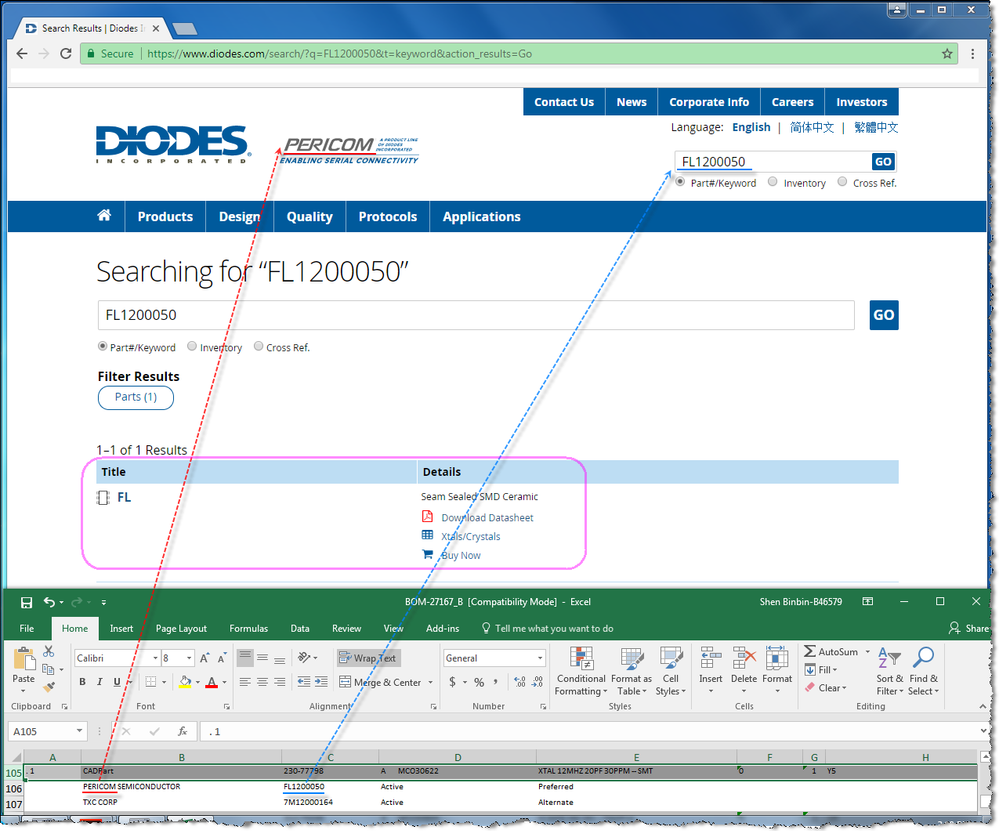Viewport: 999px width, 831px height.
Task: Click Parts (1) filter button
Action: [x=136, y=397]
